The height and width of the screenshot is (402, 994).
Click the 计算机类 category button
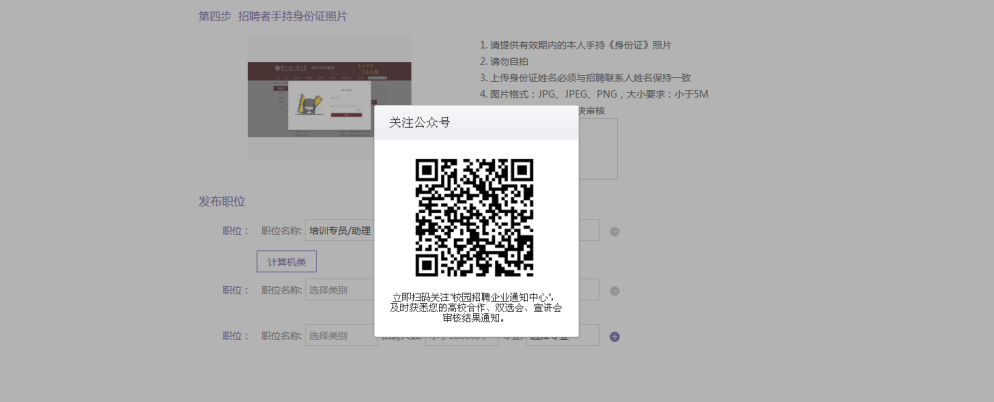click(x=287, y=261)
